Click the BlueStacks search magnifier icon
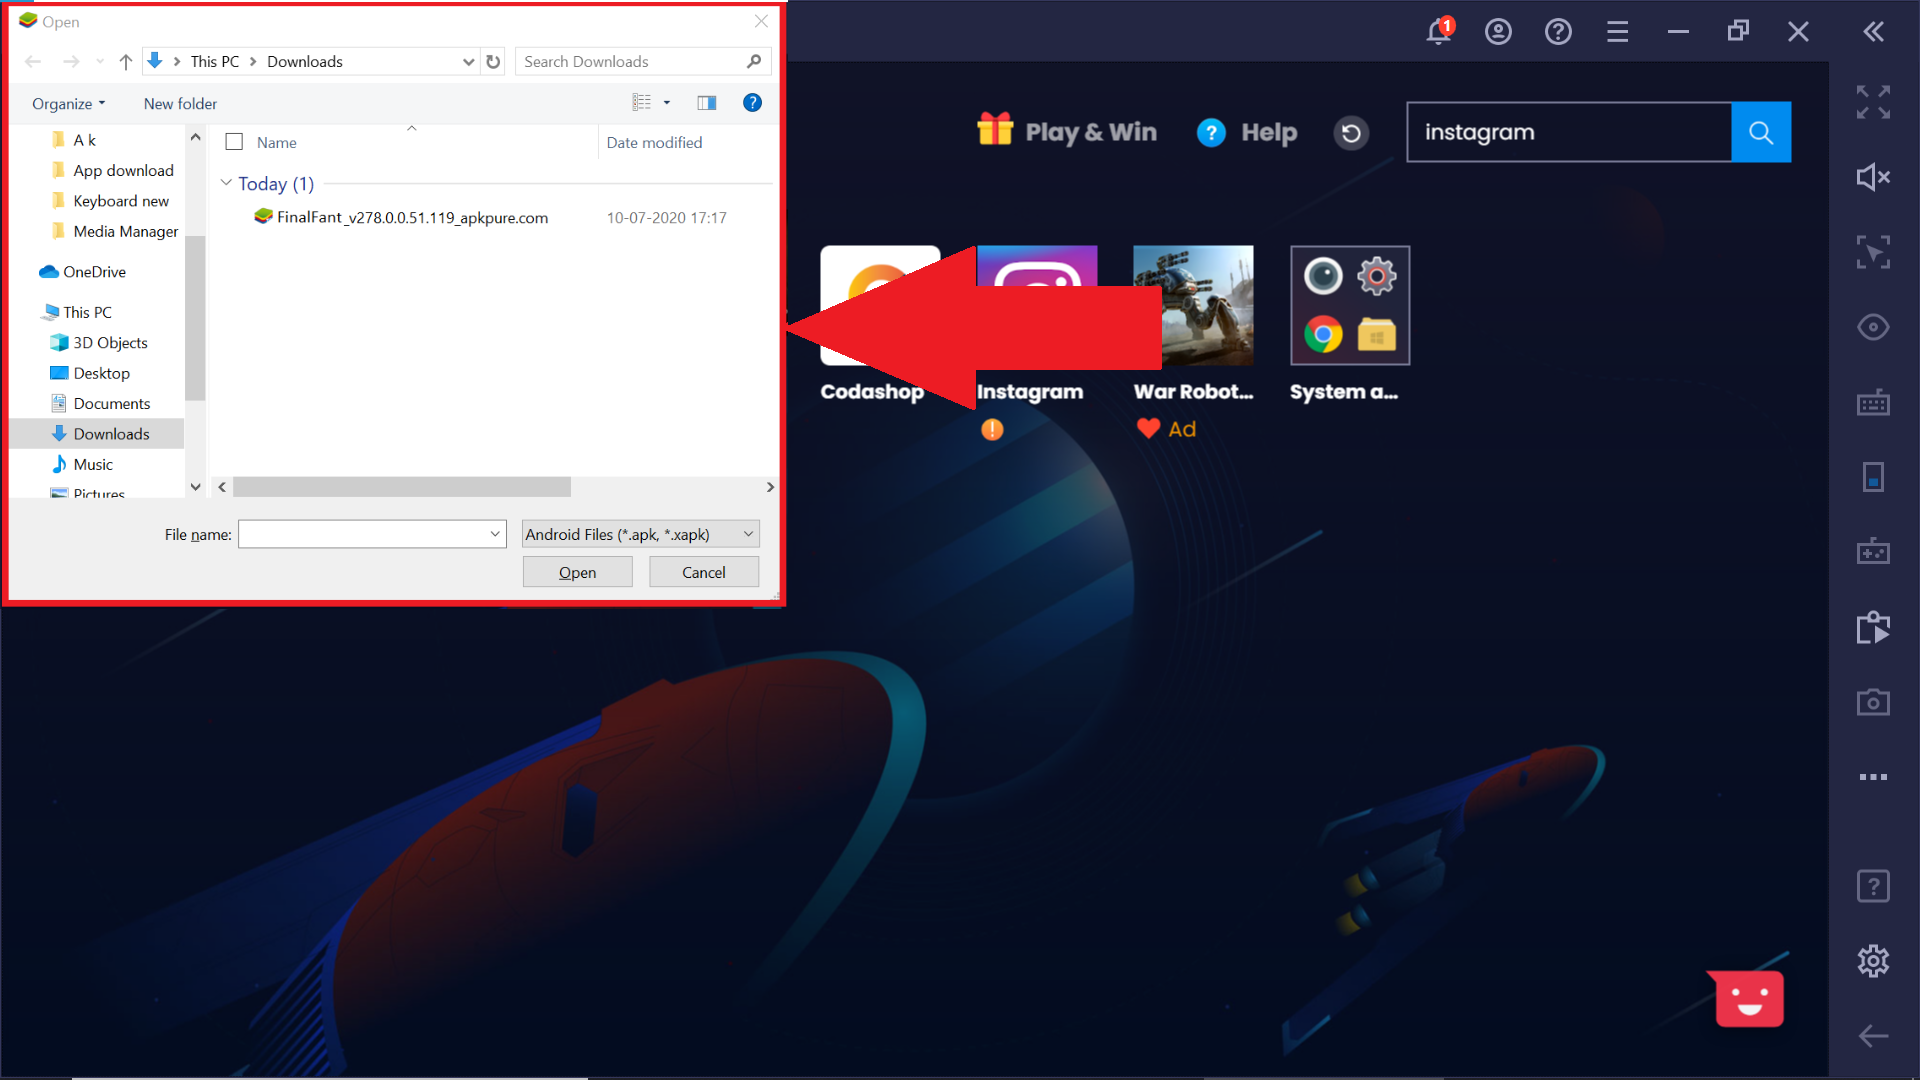The width and height of the screenshot is (1920, 1080). coord(1762,132)
